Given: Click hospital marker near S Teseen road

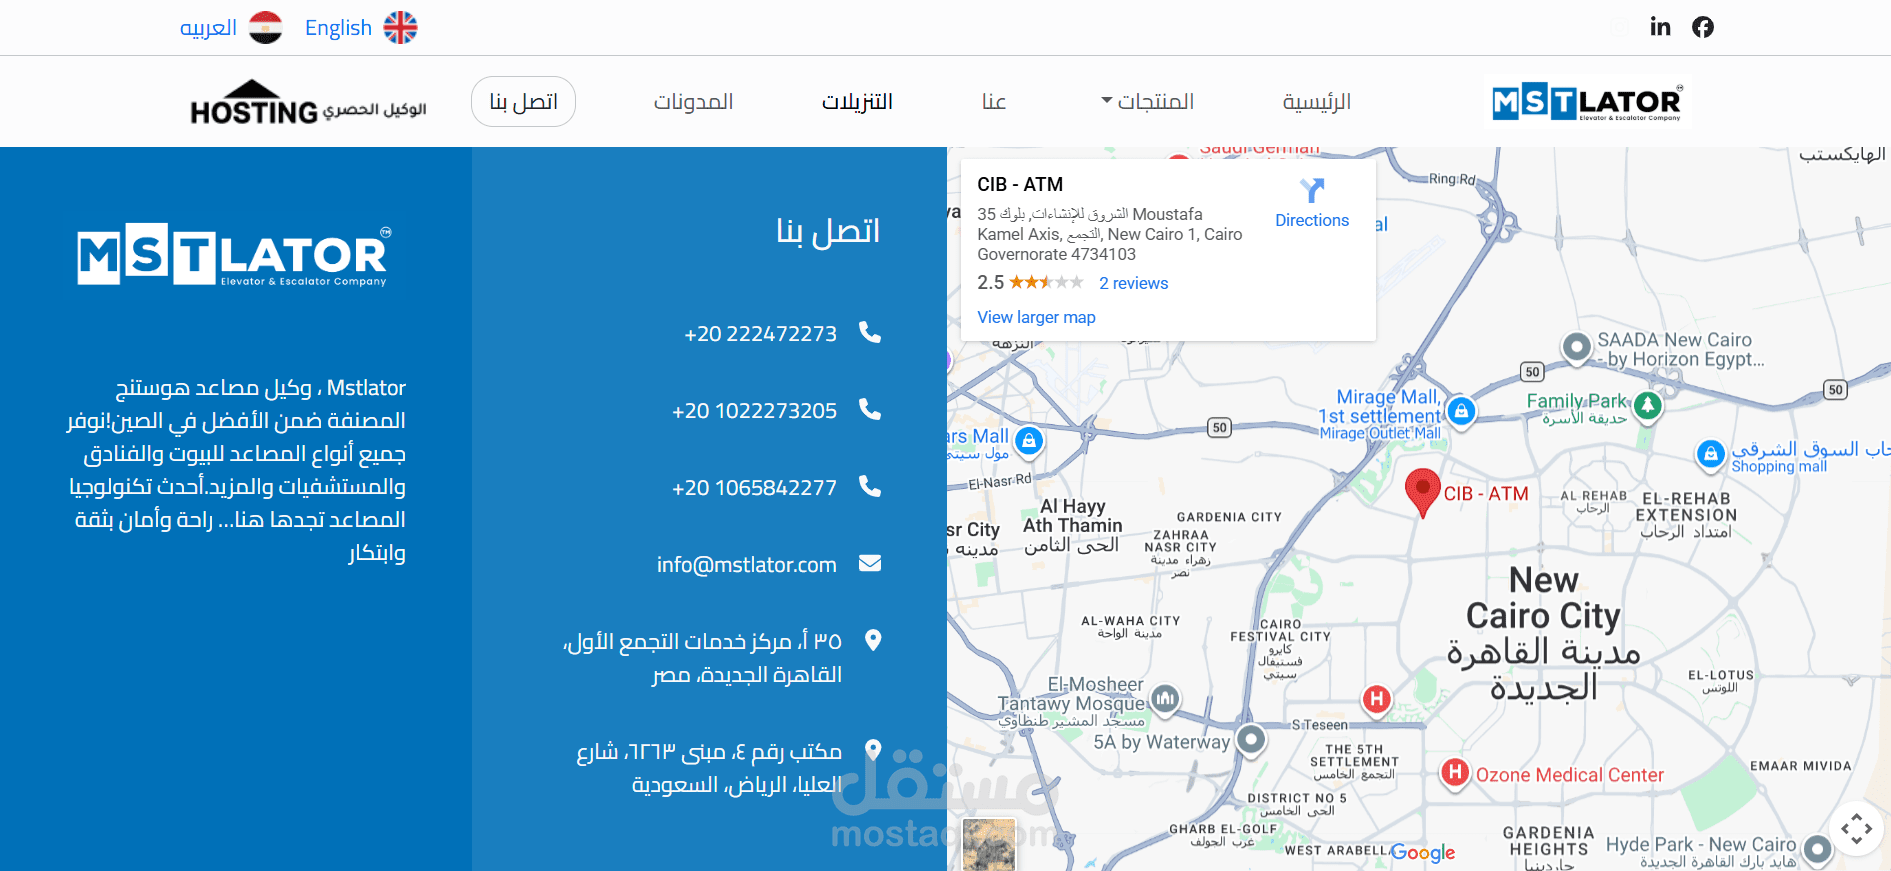Looking at the screenshot, I should click(1377, 699).
